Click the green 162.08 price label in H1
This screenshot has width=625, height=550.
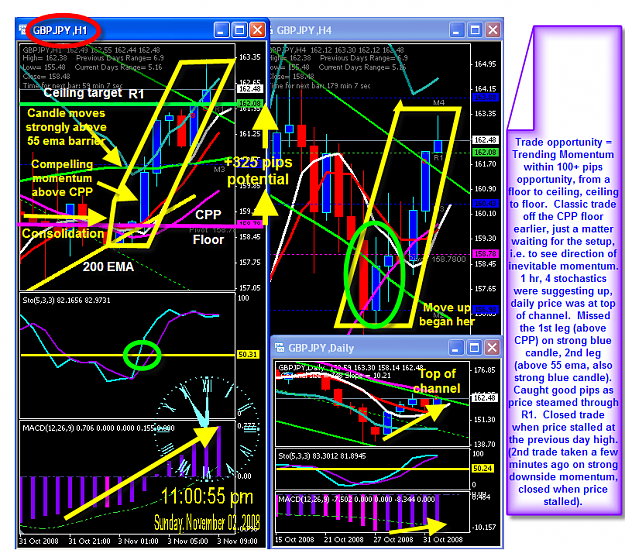click(250, 103)
